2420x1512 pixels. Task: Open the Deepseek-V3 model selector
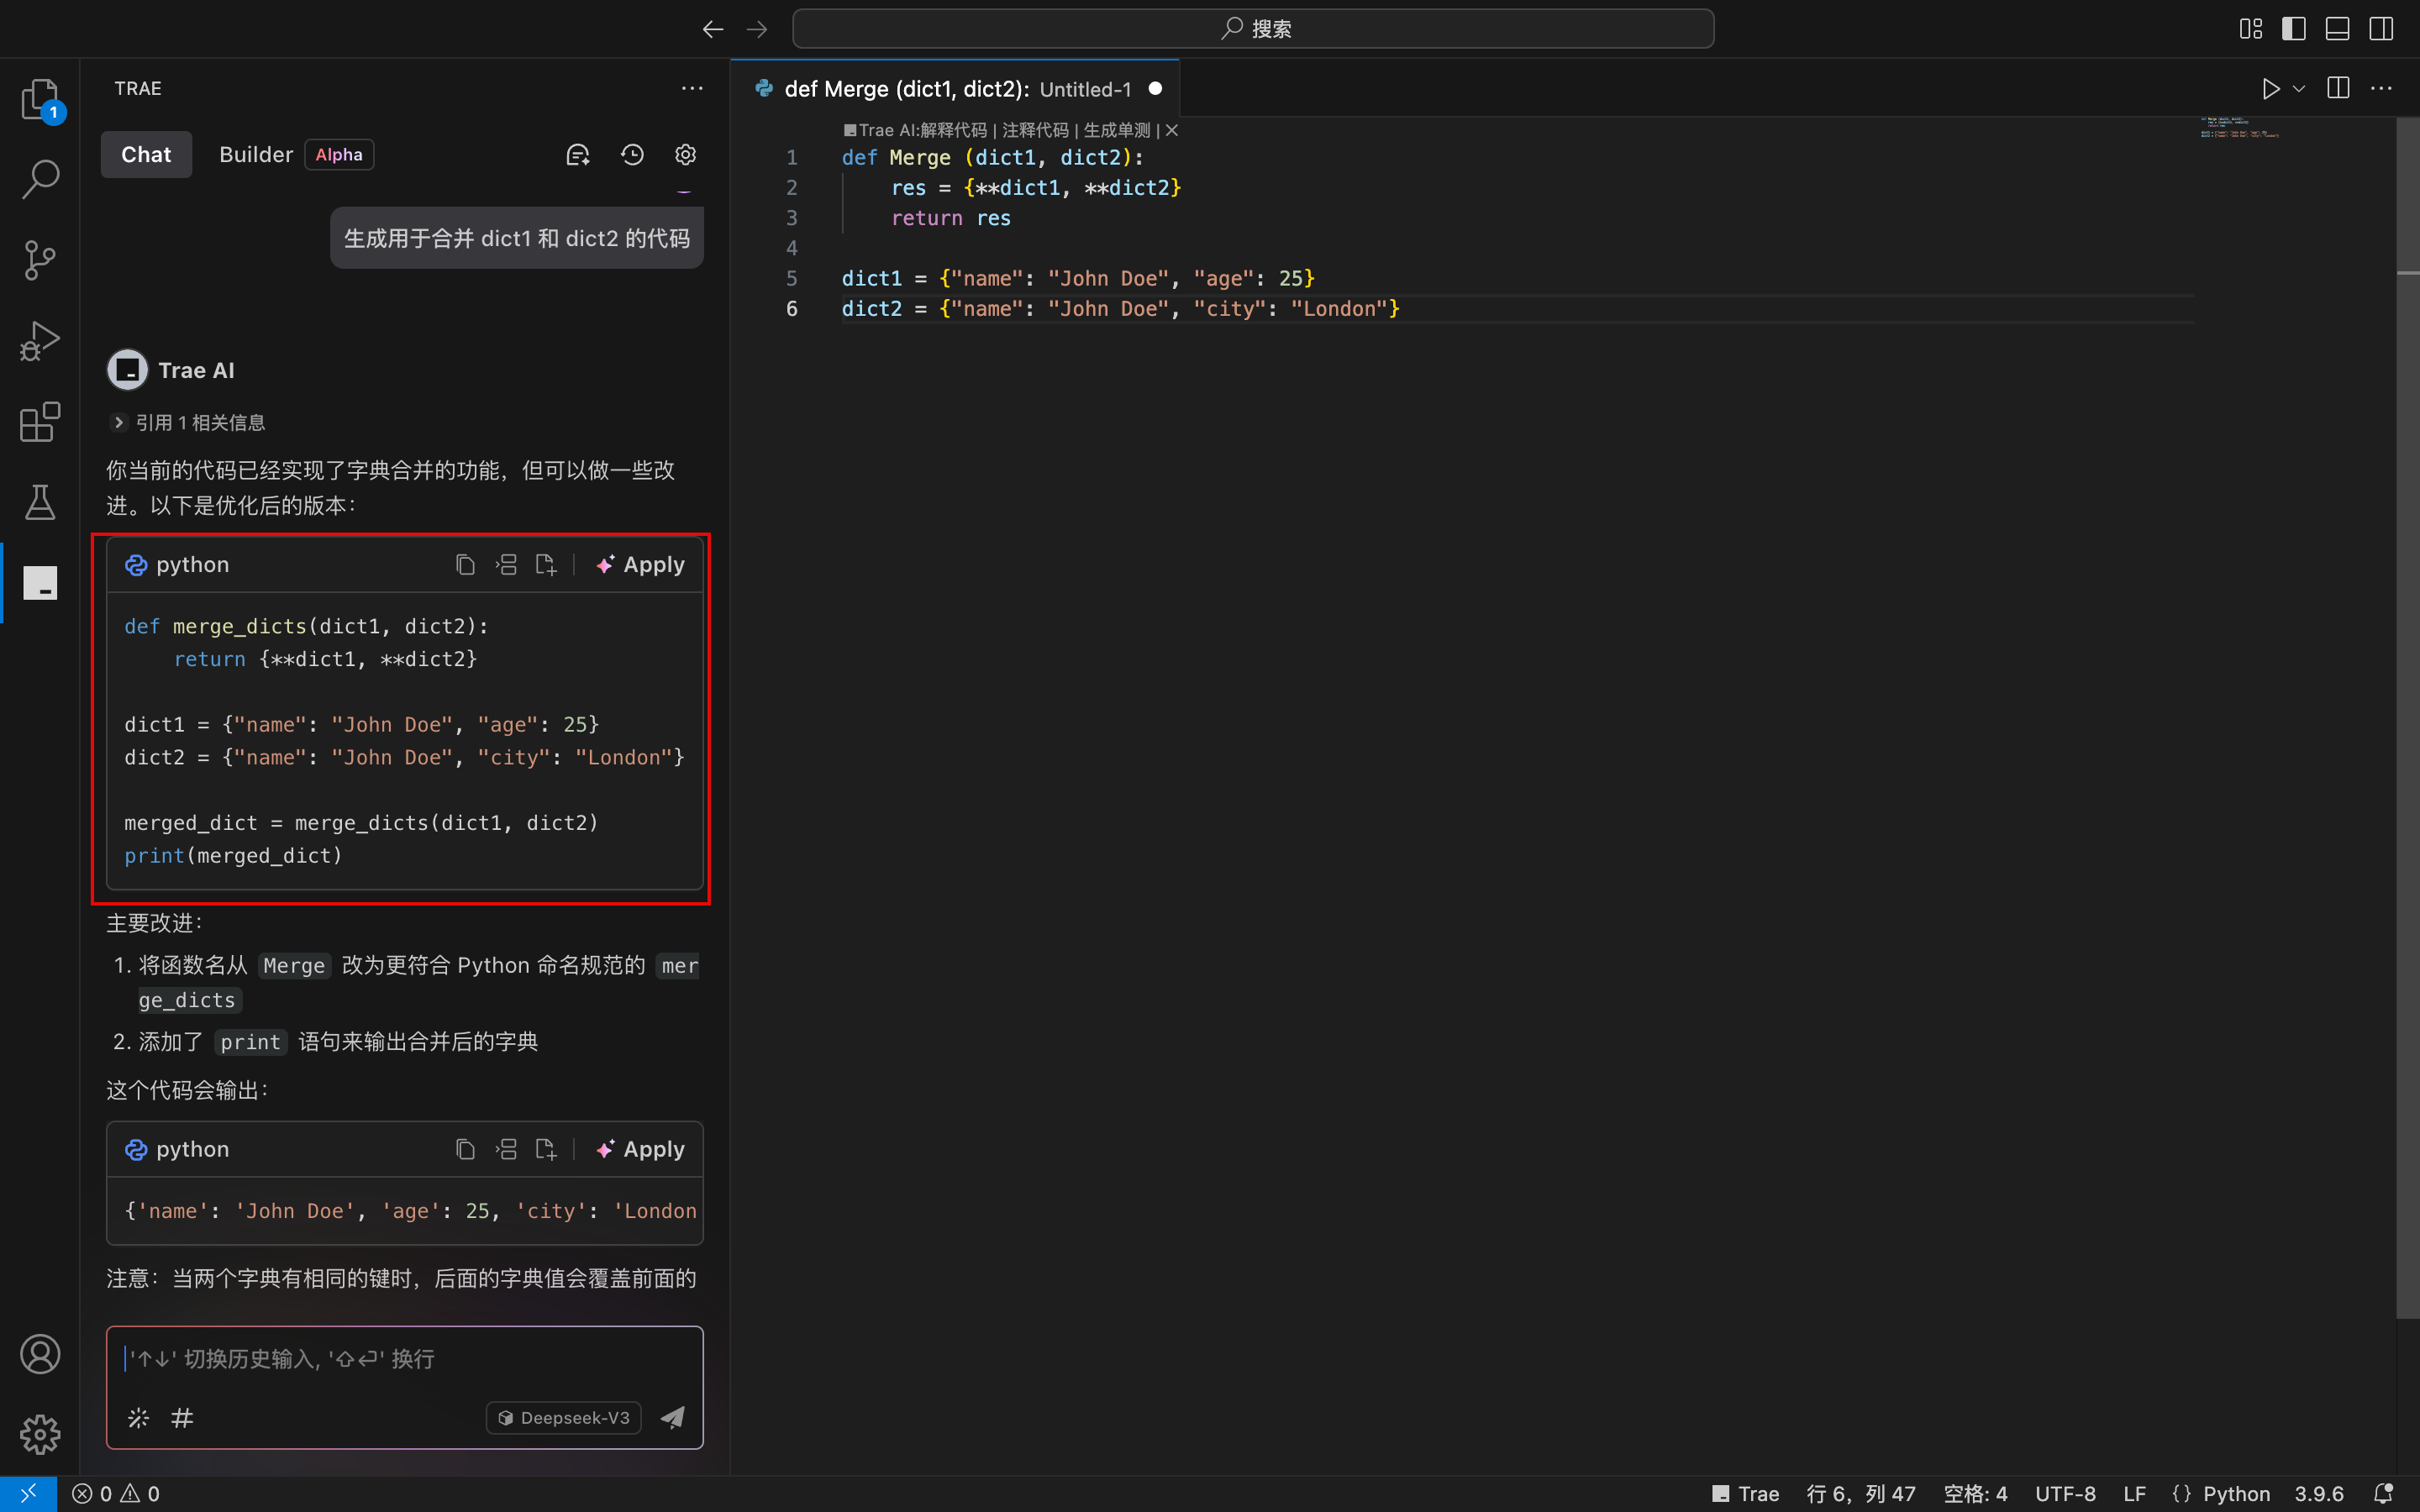pos(564,1418)
